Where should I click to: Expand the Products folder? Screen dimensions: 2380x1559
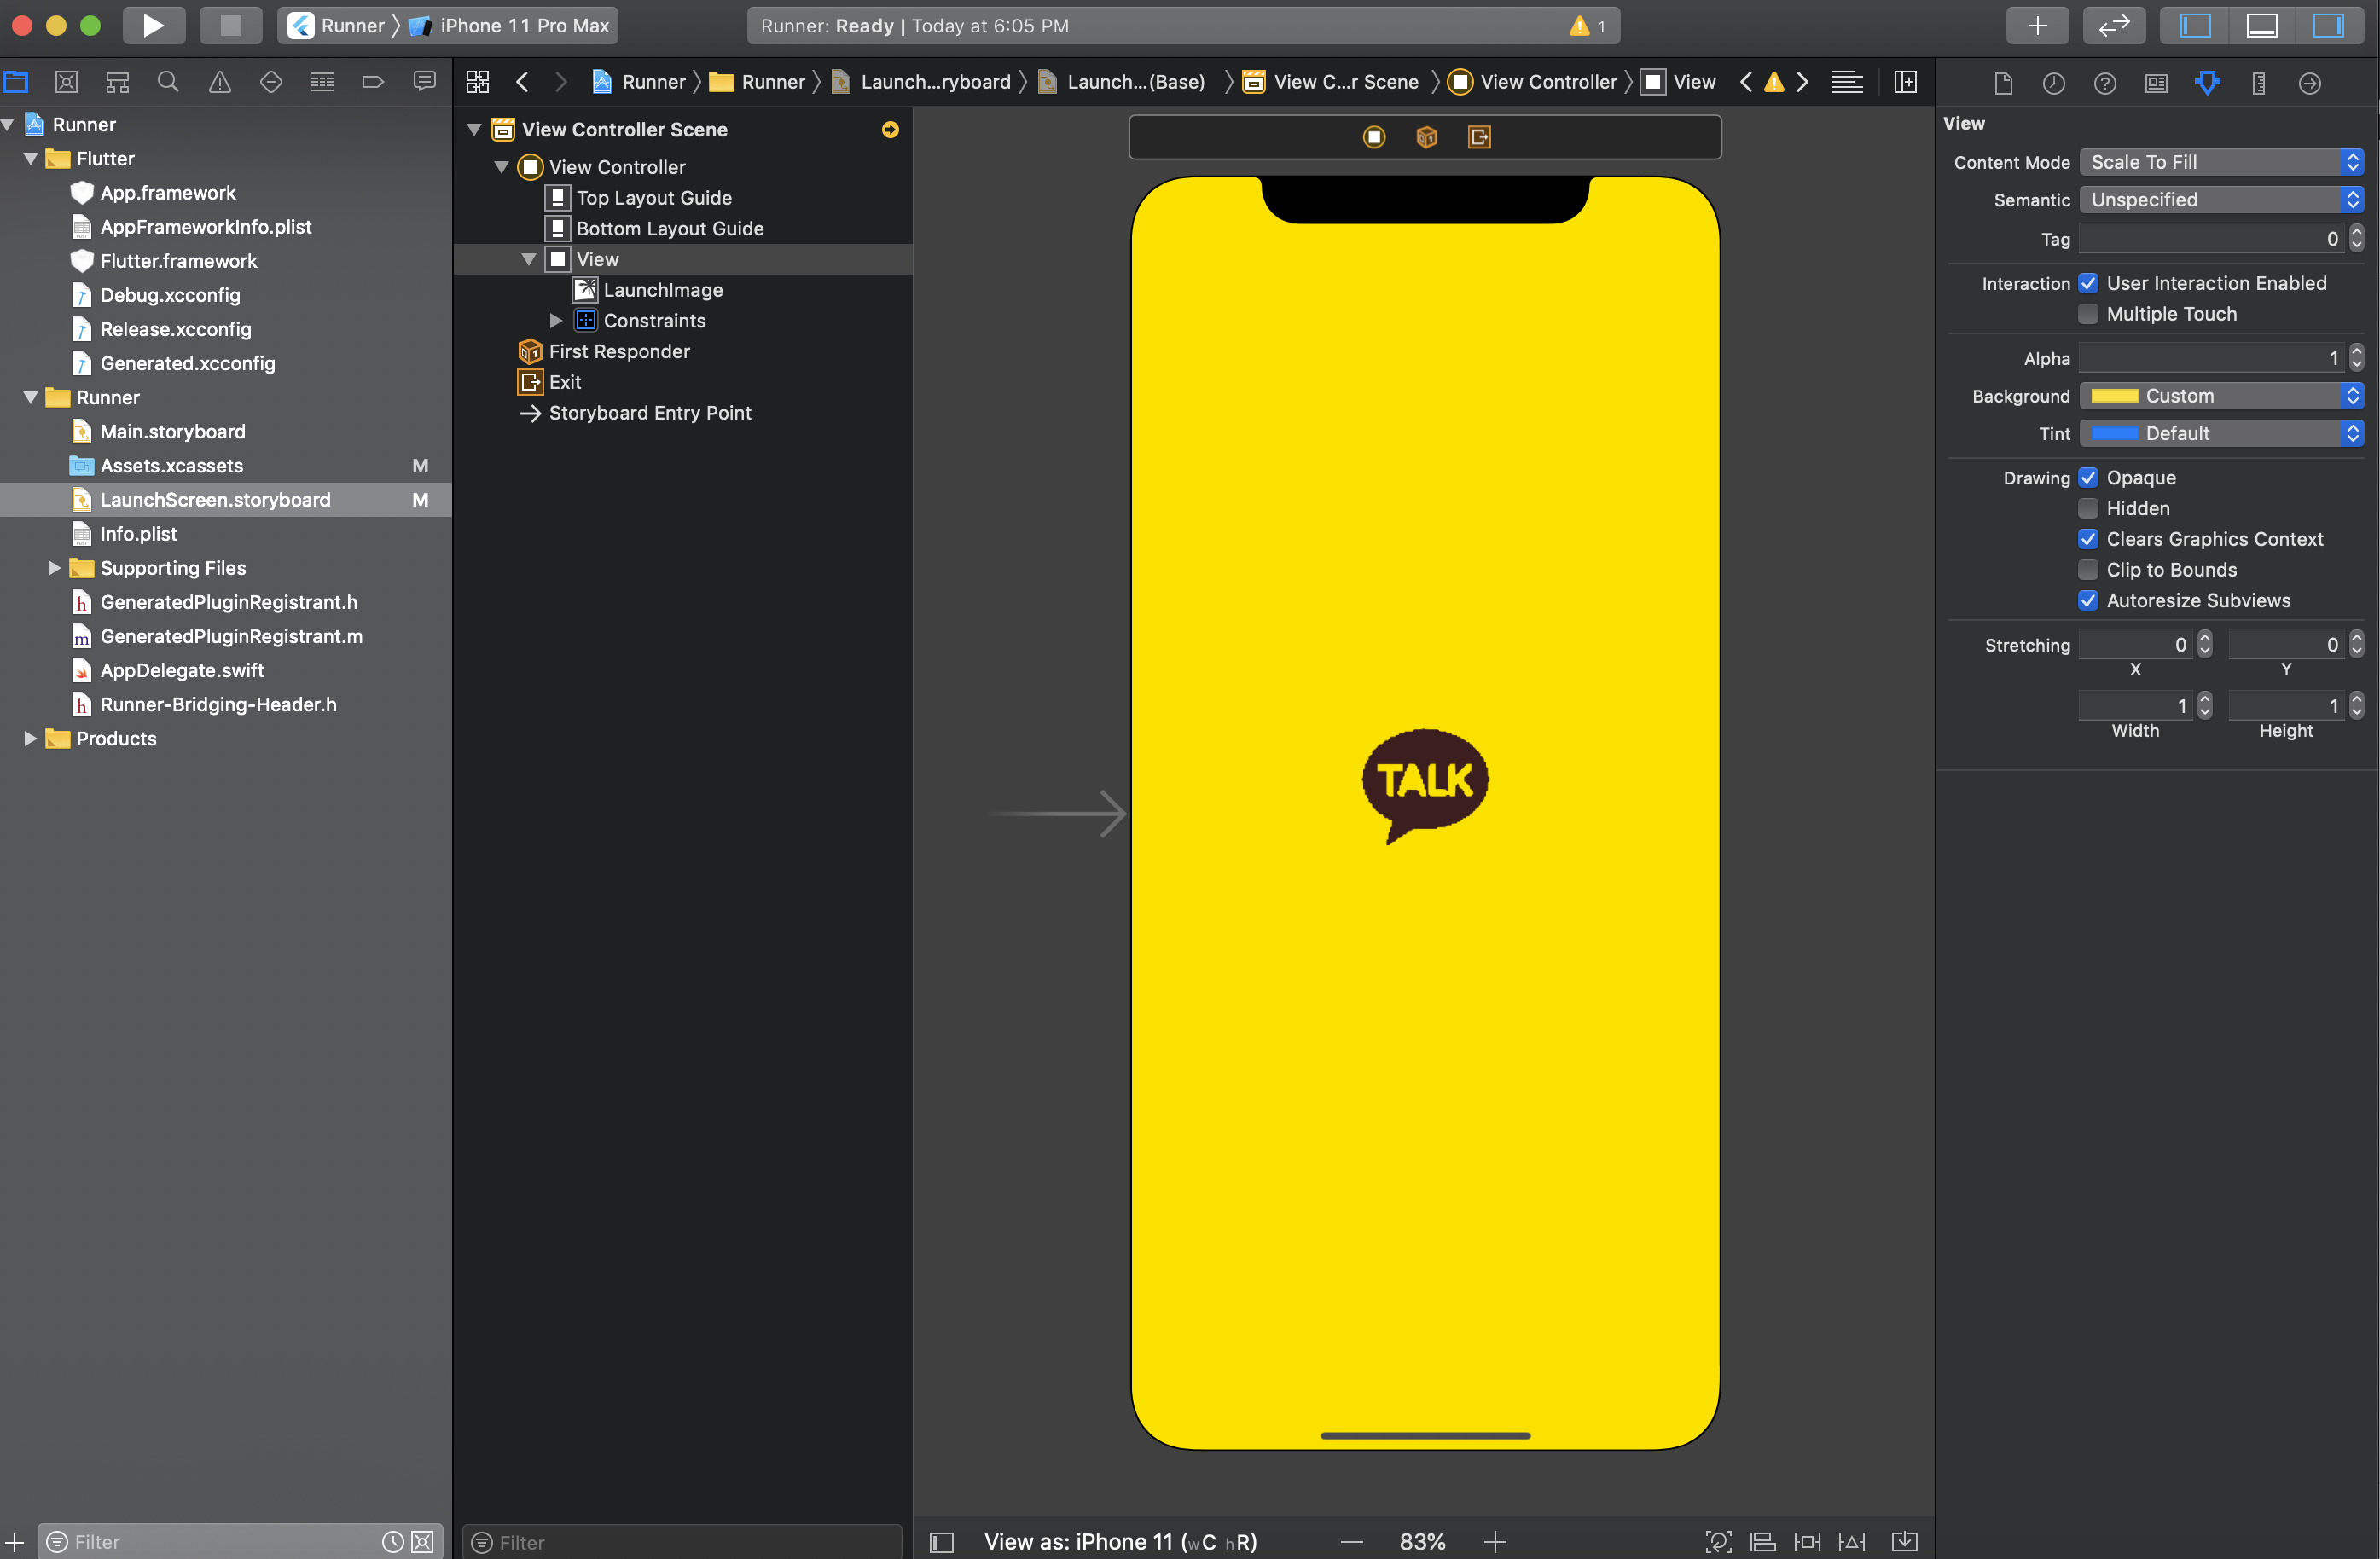(x=30, y=739)
